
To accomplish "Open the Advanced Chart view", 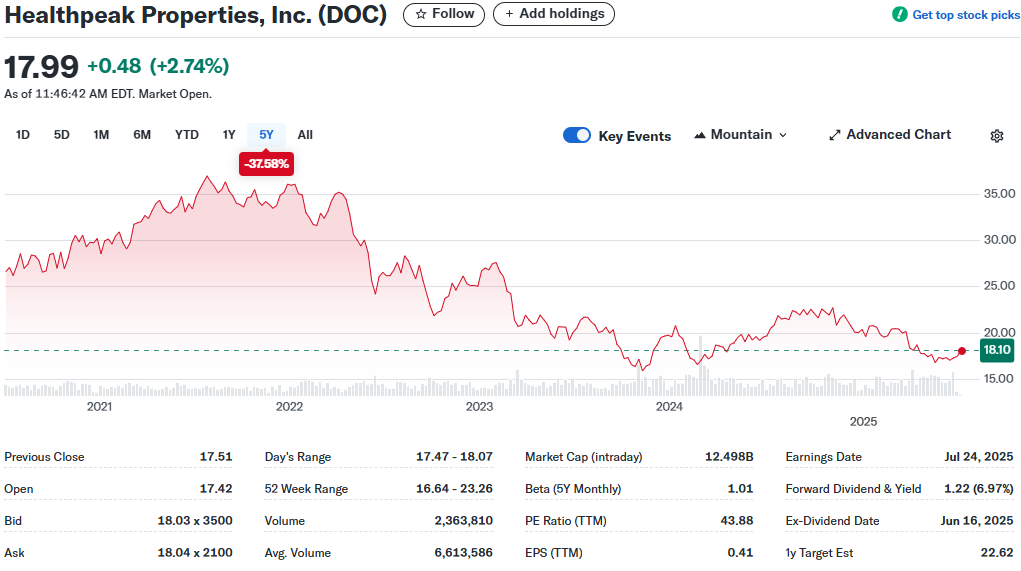I will 889,135.
